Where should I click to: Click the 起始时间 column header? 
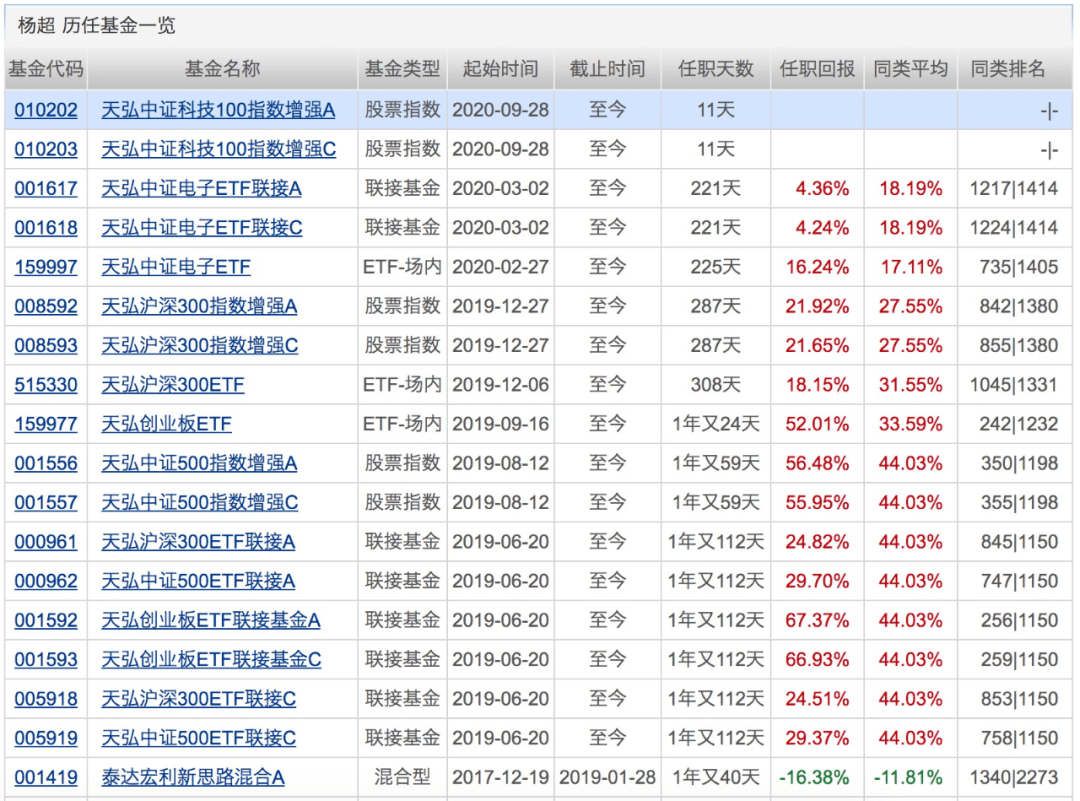coord(501,69)
